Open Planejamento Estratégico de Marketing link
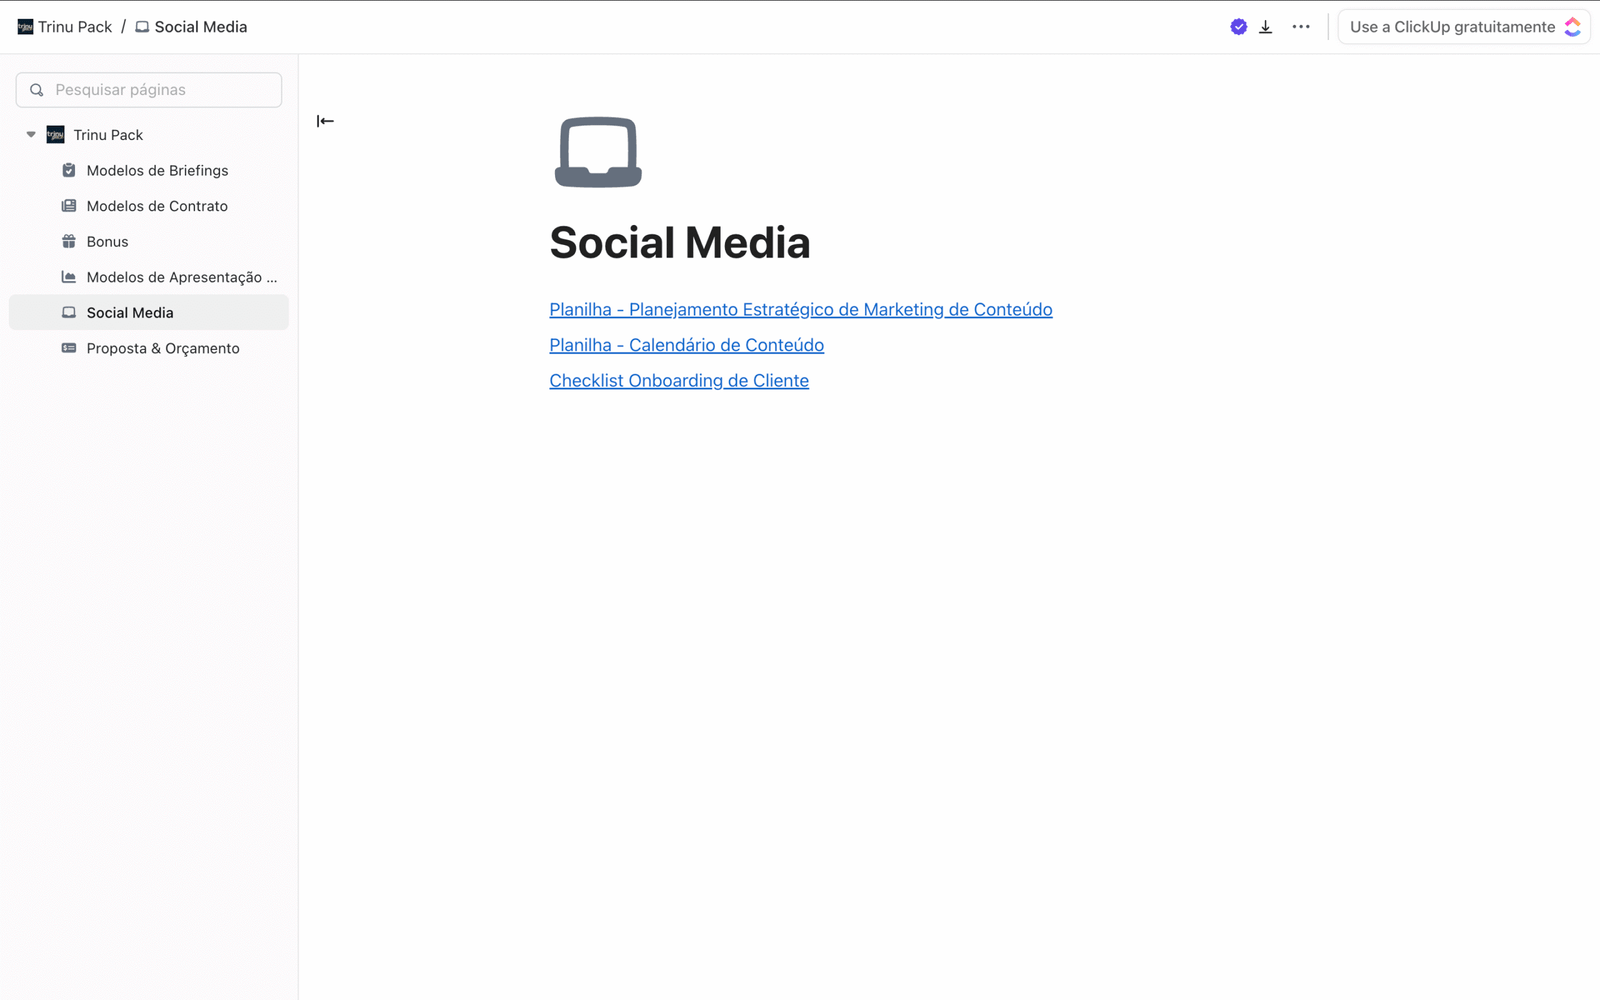Image resolution: width=1600 pixels, height=1000 pixels. click(x=800, y=310)
